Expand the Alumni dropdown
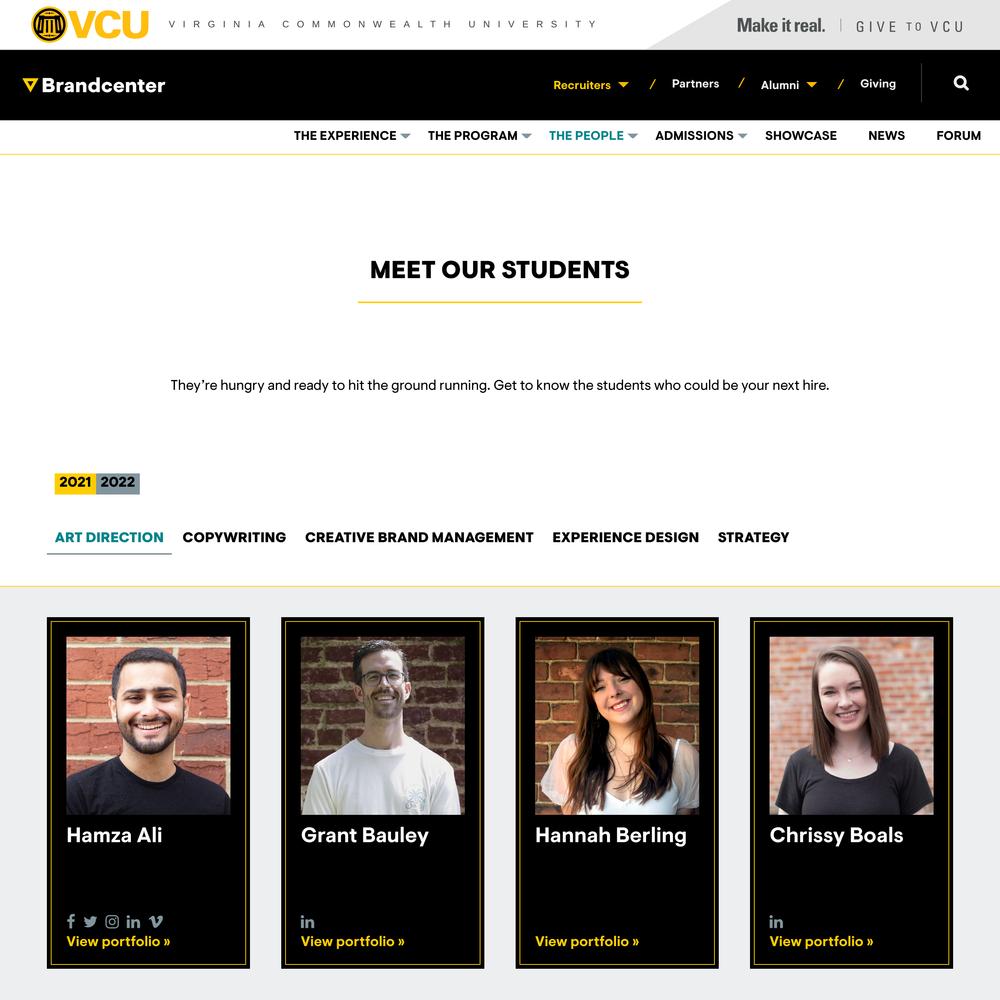The width and height of the screenshot is (1000, 1000). (788, 85)
